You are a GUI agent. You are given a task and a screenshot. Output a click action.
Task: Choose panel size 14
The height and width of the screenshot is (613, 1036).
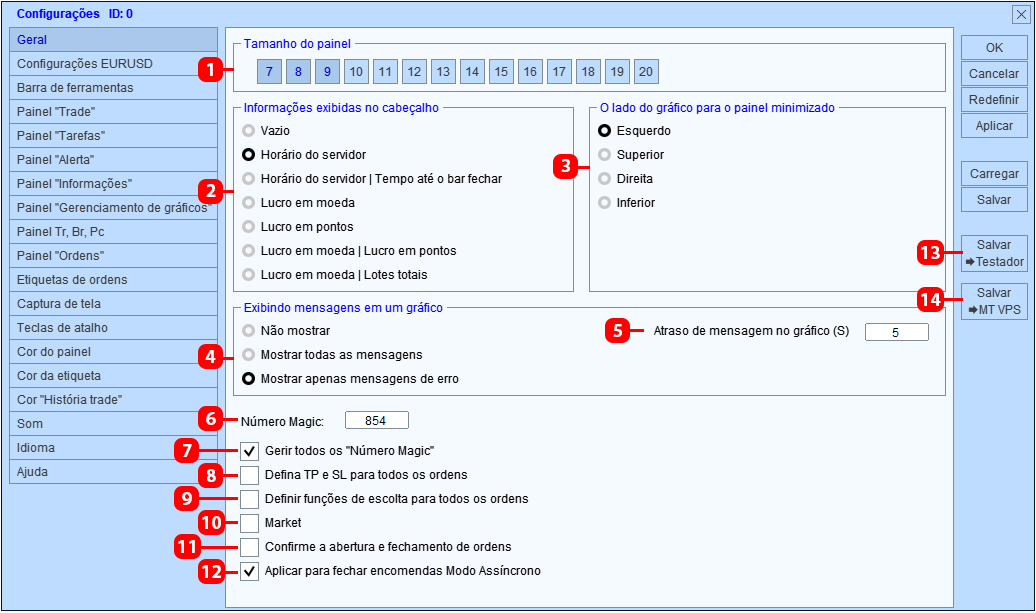tap(472, 71)
